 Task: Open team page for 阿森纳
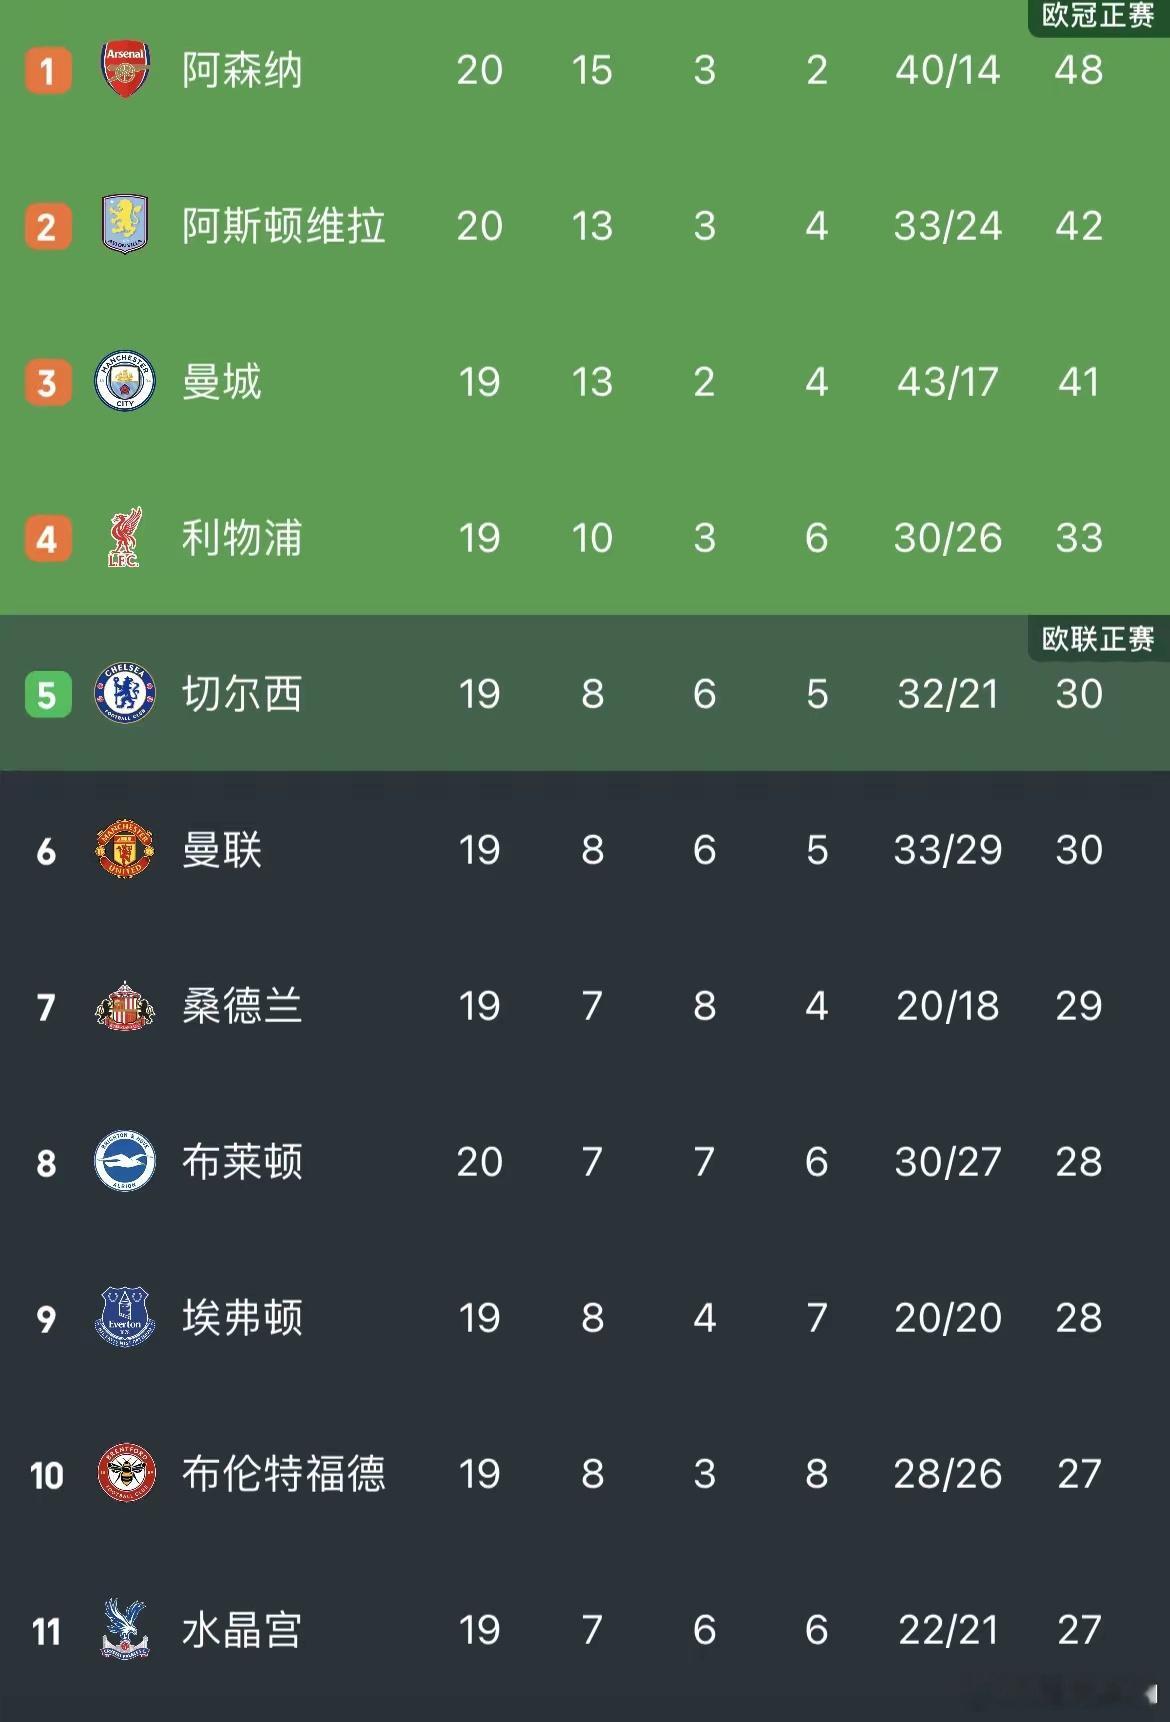click(x=242, y=70)
